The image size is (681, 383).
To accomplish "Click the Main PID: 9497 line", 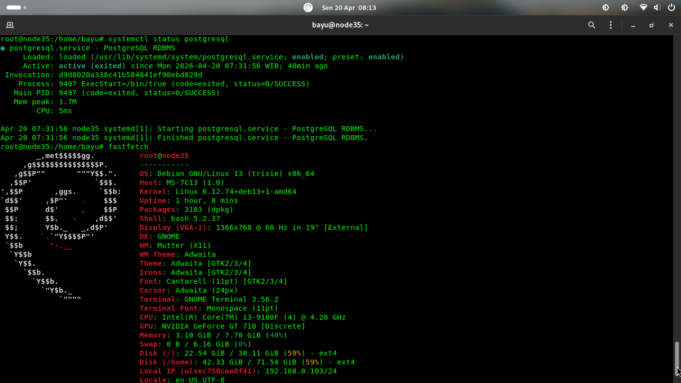I will (x=116, y=93).
